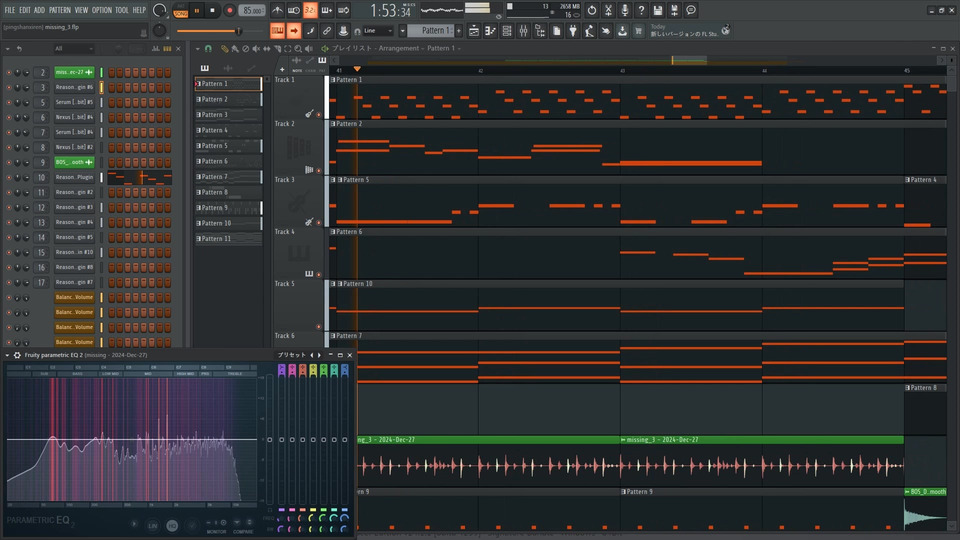960x540 pixels.
Task: Select the paint brush tool in Playlist
Action: (x=234, y=48)
